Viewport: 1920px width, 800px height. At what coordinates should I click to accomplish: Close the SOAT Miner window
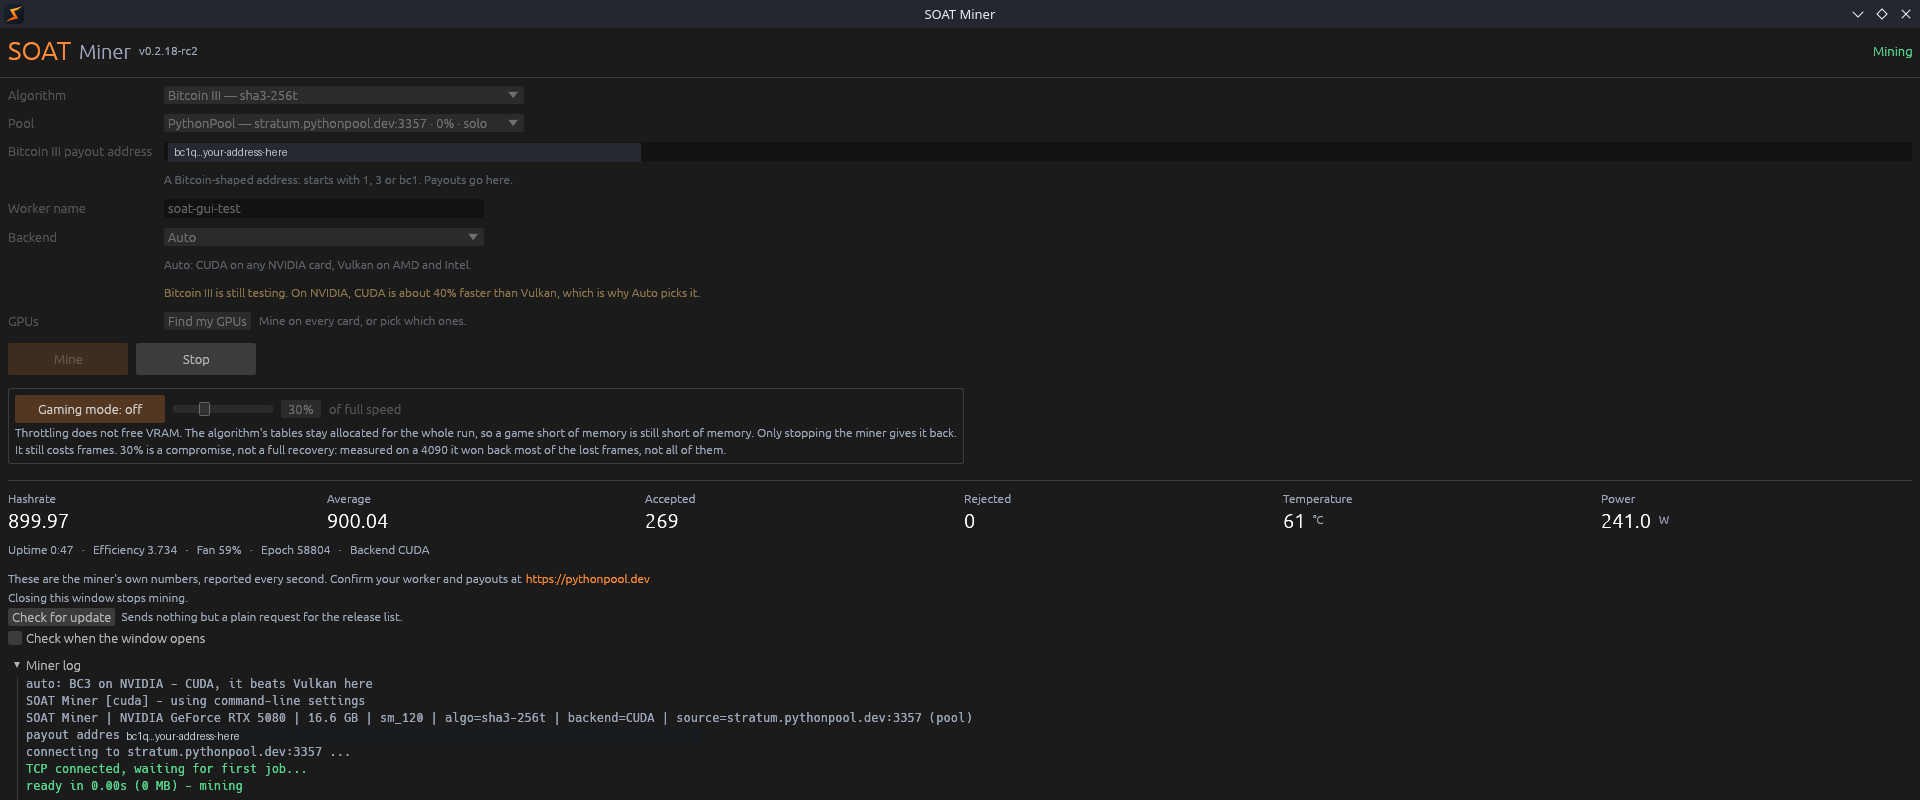pyautogui.click(x=1906, y=14)
